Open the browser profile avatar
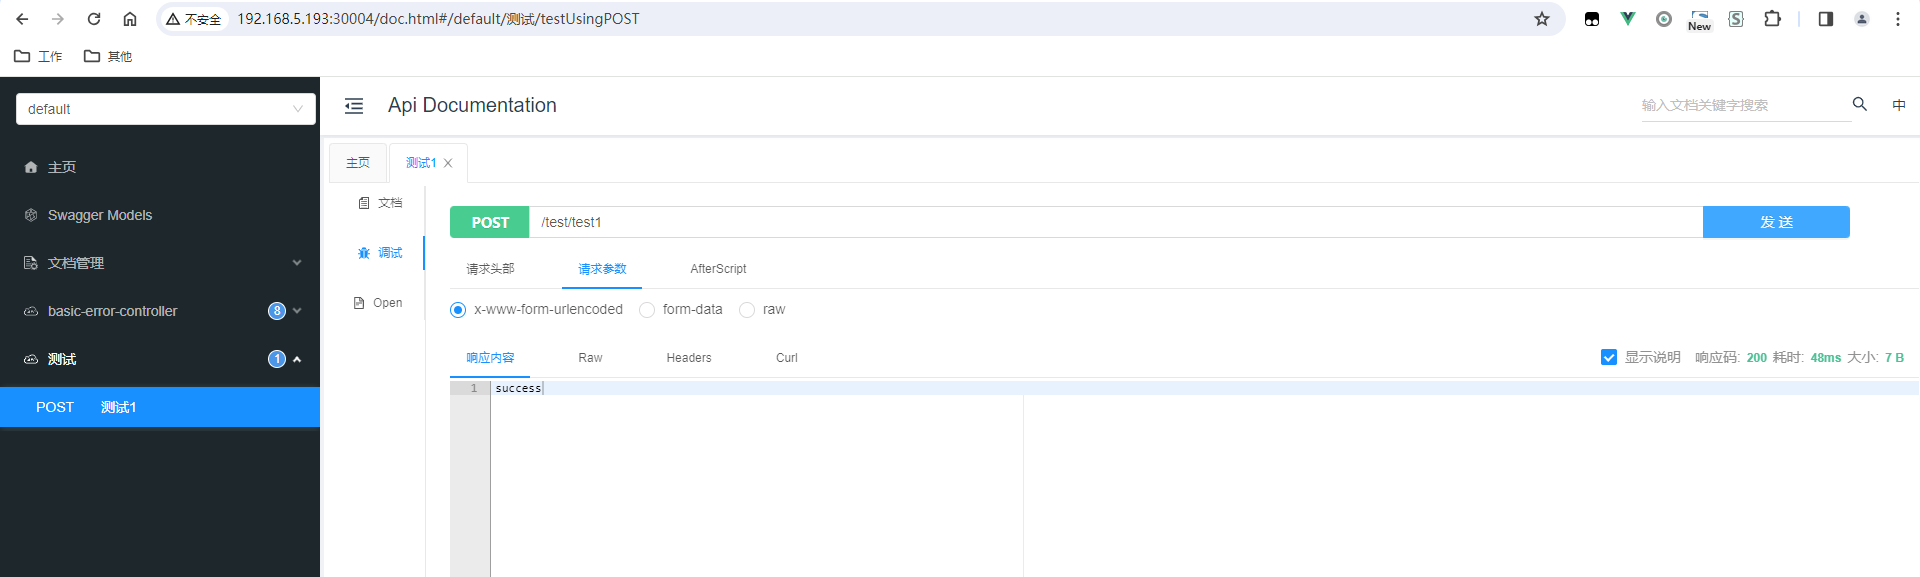The width and height of the screenshot is (1920, 577). point(1862,19)
